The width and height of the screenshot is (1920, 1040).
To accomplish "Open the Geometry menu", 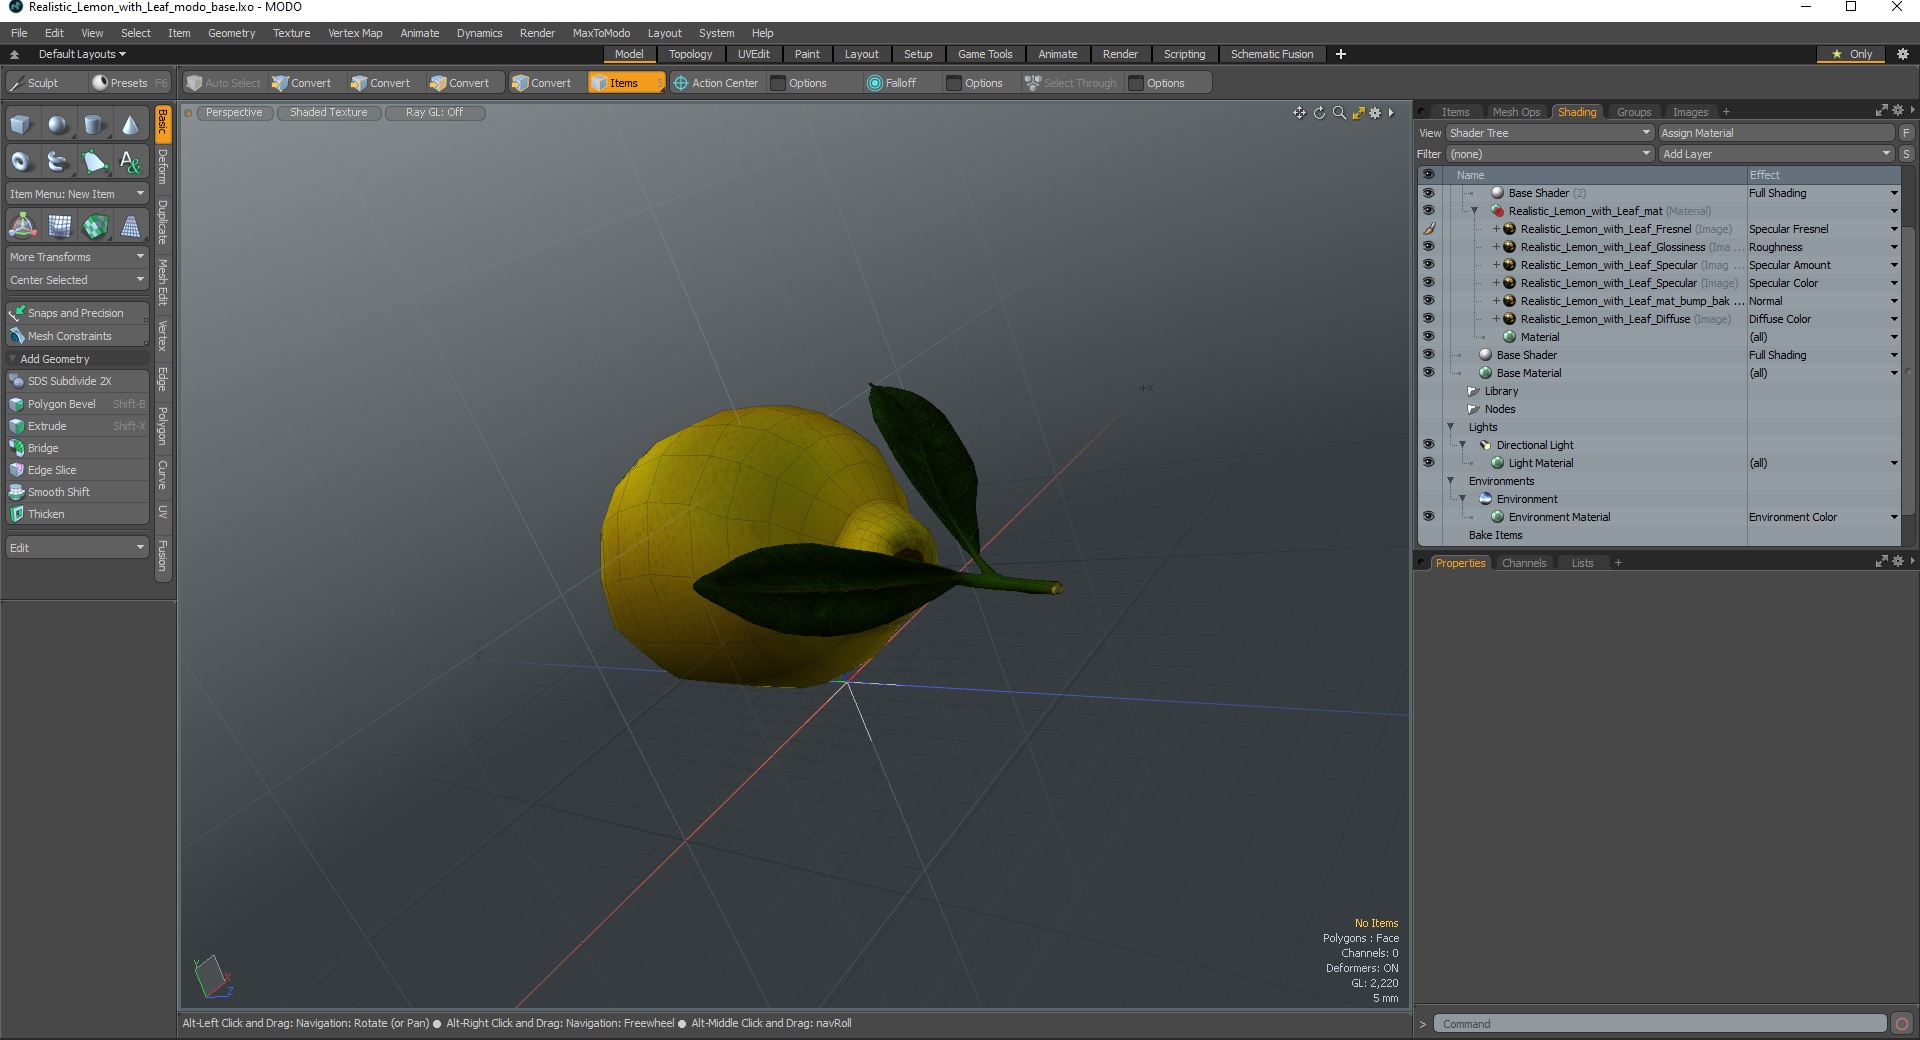I will (231, 33).
